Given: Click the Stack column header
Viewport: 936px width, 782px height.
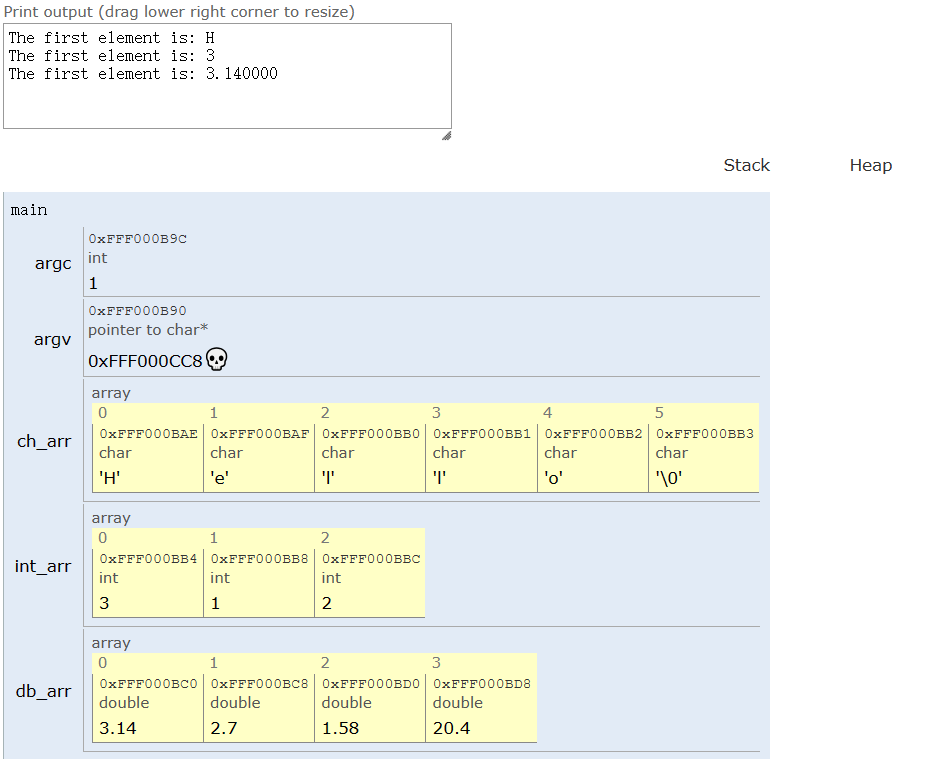Looking at the screenshot, I should (747, 165).
